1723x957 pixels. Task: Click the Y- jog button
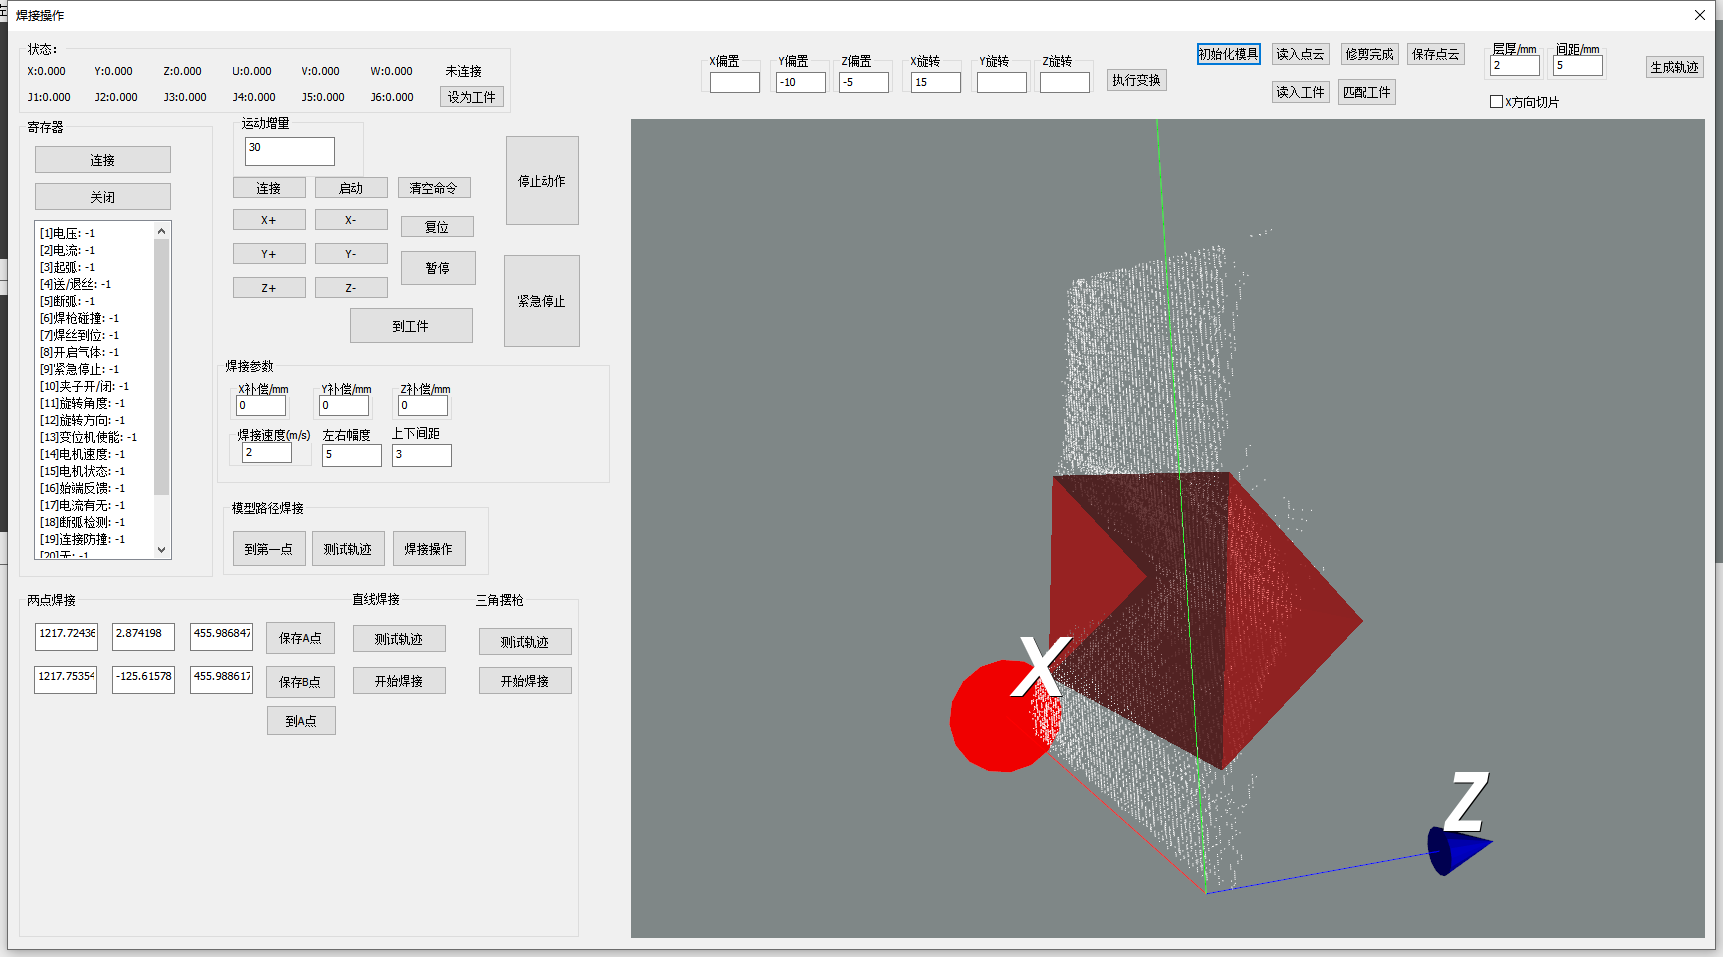[x=351, y=254]
